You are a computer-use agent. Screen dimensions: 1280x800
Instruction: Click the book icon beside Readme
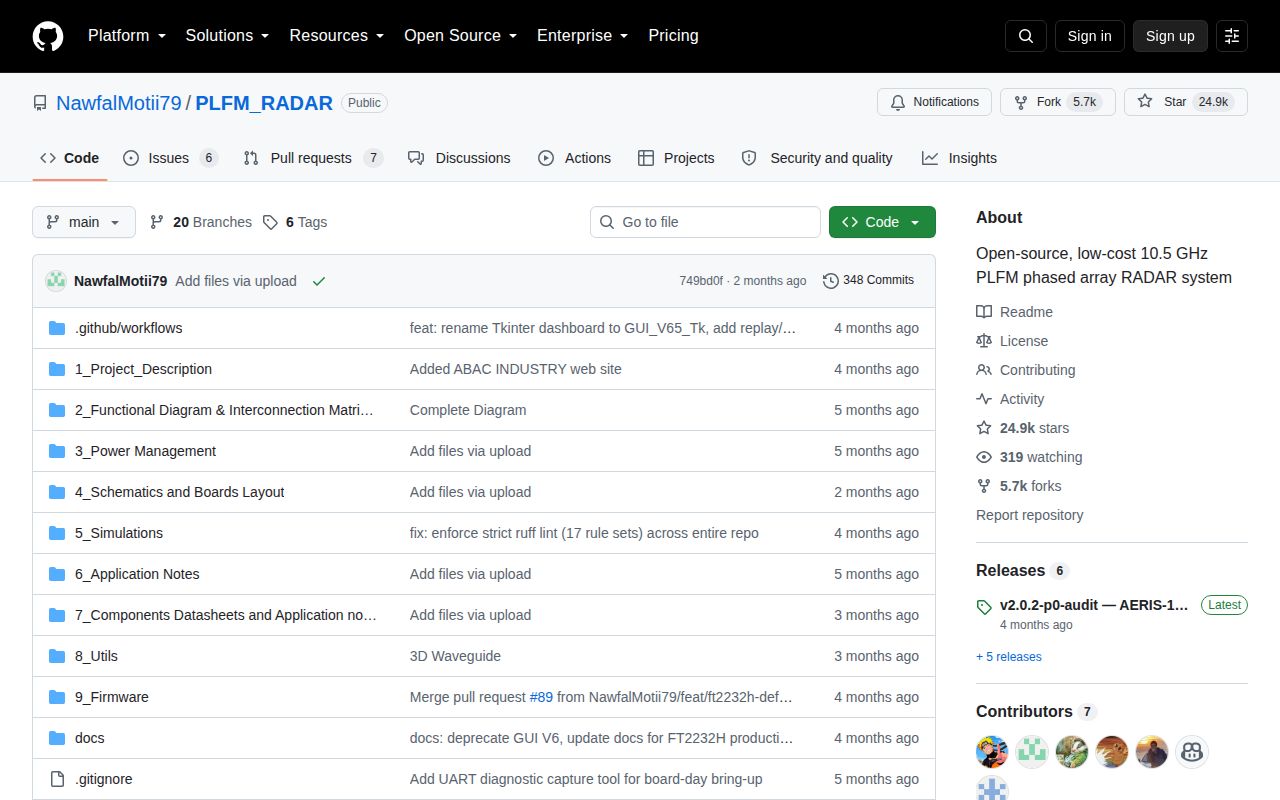(x=984, y=312)
